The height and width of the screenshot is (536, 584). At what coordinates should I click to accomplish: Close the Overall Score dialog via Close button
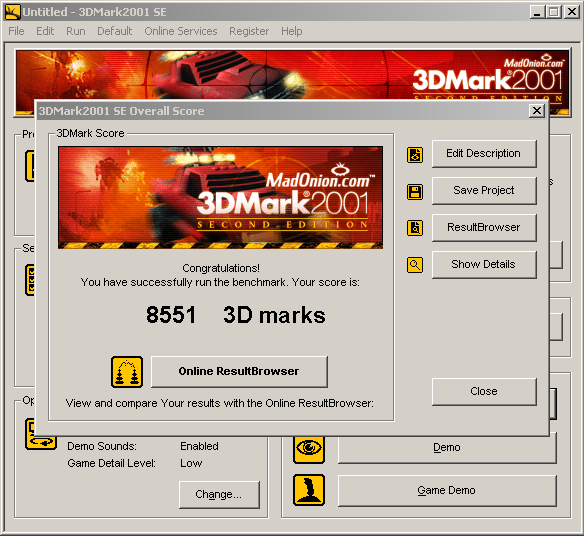pyautogui.click(x=484, y=391)
